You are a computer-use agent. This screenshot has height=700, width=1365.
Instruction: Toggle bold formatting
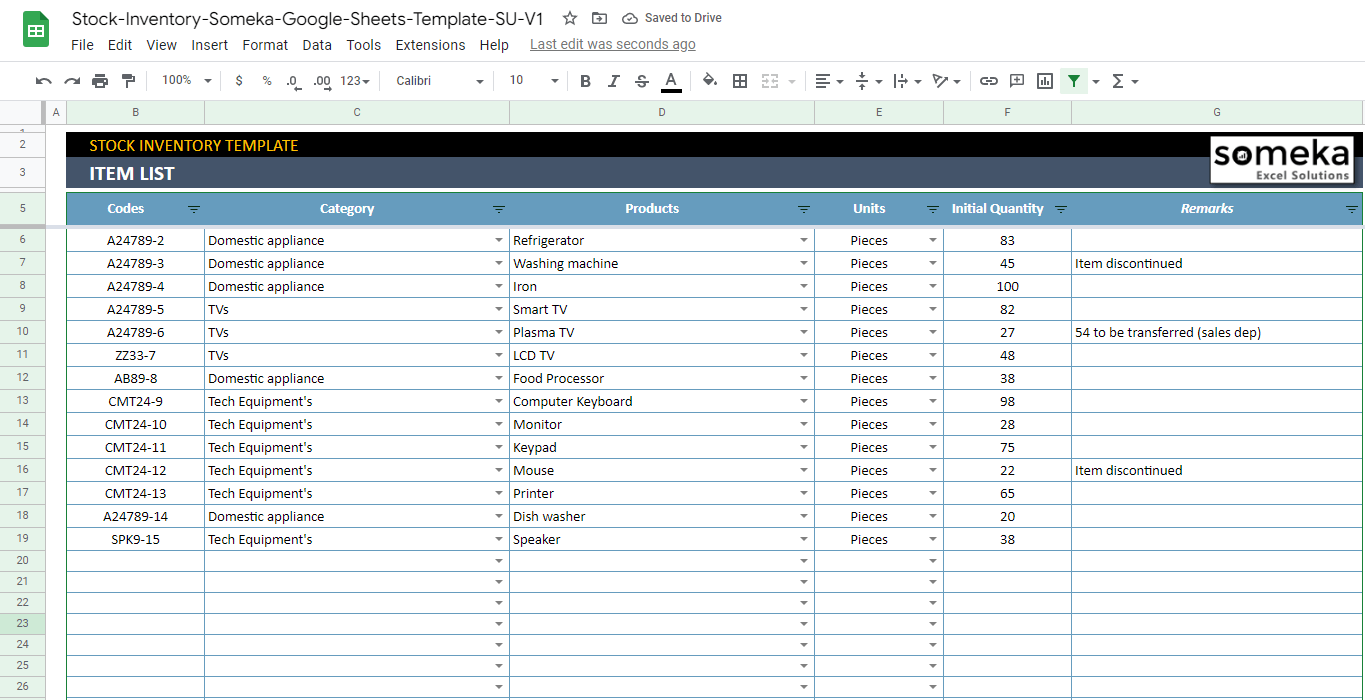[x=585, y=81]
